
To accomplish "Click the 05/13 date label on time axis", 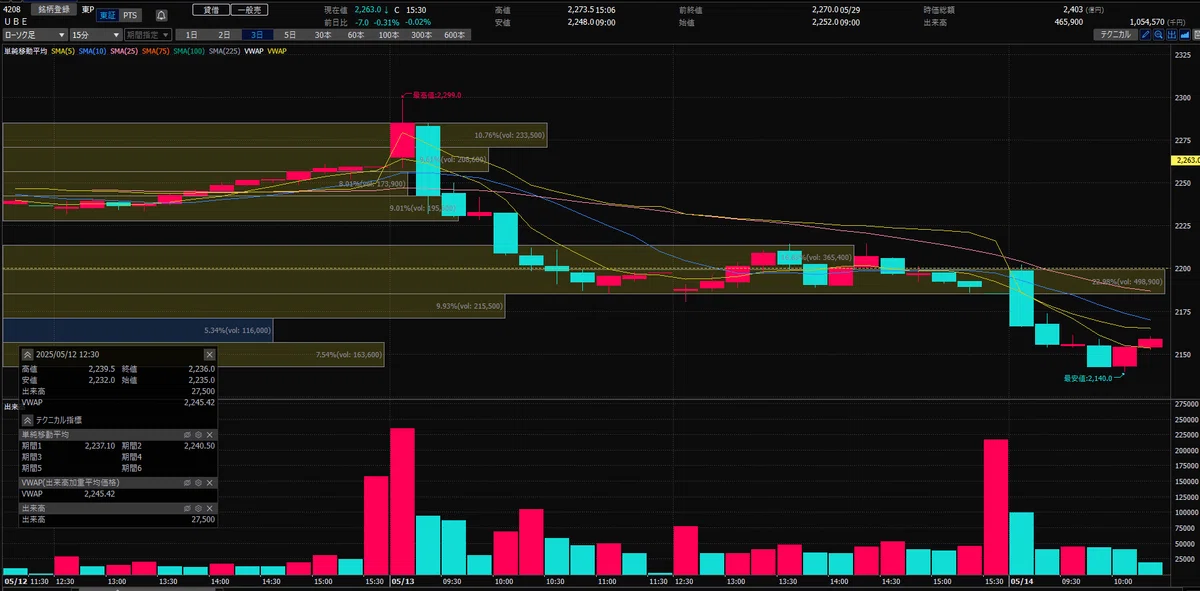I will tap(401, 580).
